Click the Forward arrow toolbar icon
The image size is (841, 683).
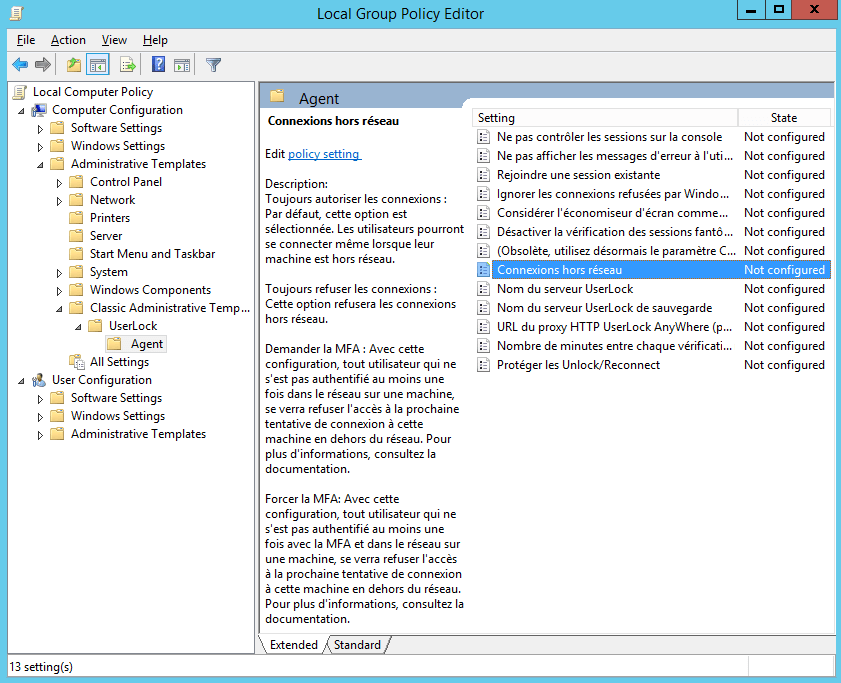click(43, 65)
